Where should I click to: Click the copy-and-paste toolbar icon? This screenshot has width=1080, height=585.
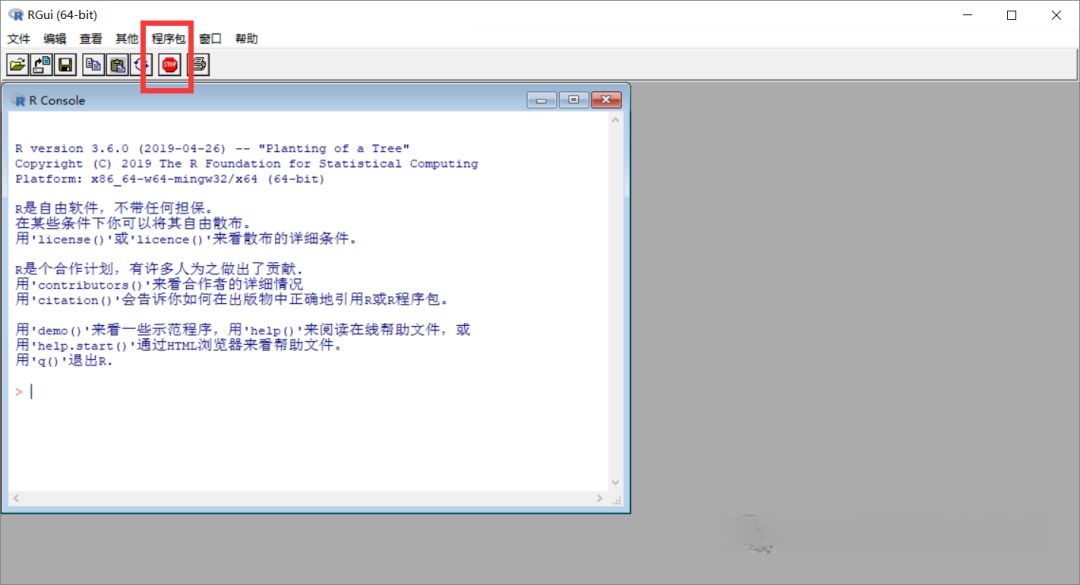point(139,64)
